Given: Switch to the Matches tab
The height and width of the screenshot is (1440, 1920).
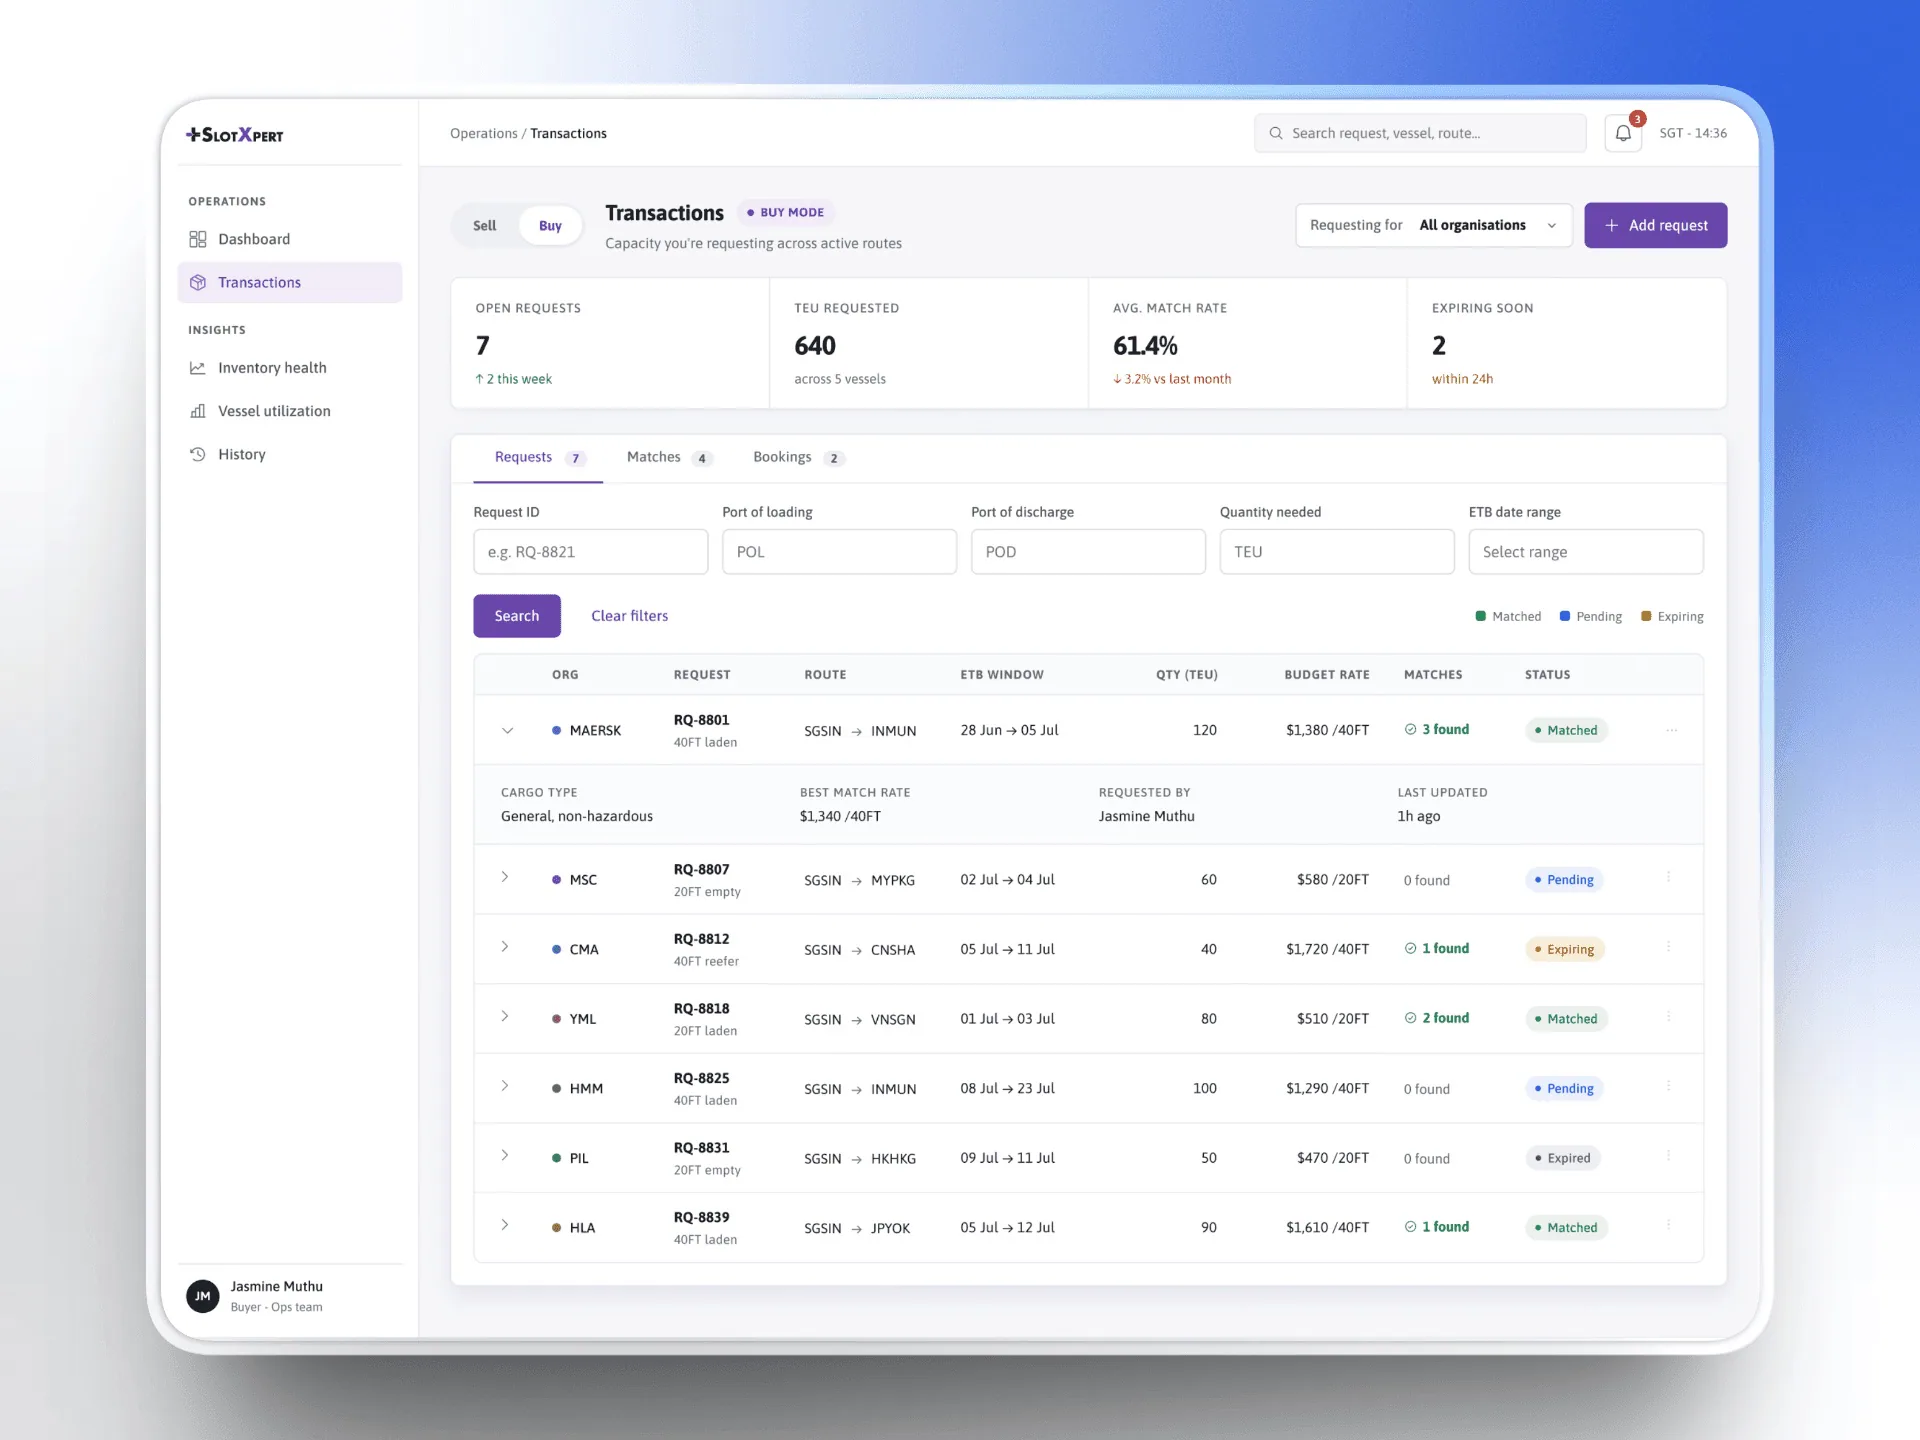Looking at the screenshot, I should tap(669, 458).
